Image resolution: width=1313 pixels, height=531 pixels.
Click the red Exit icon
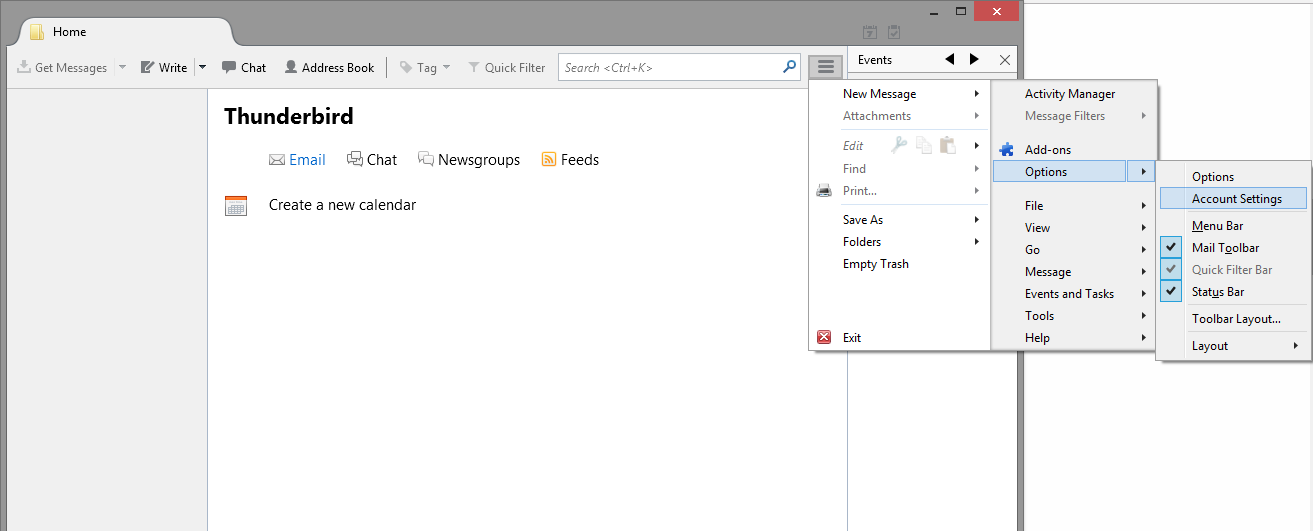[x=824, y=337]
